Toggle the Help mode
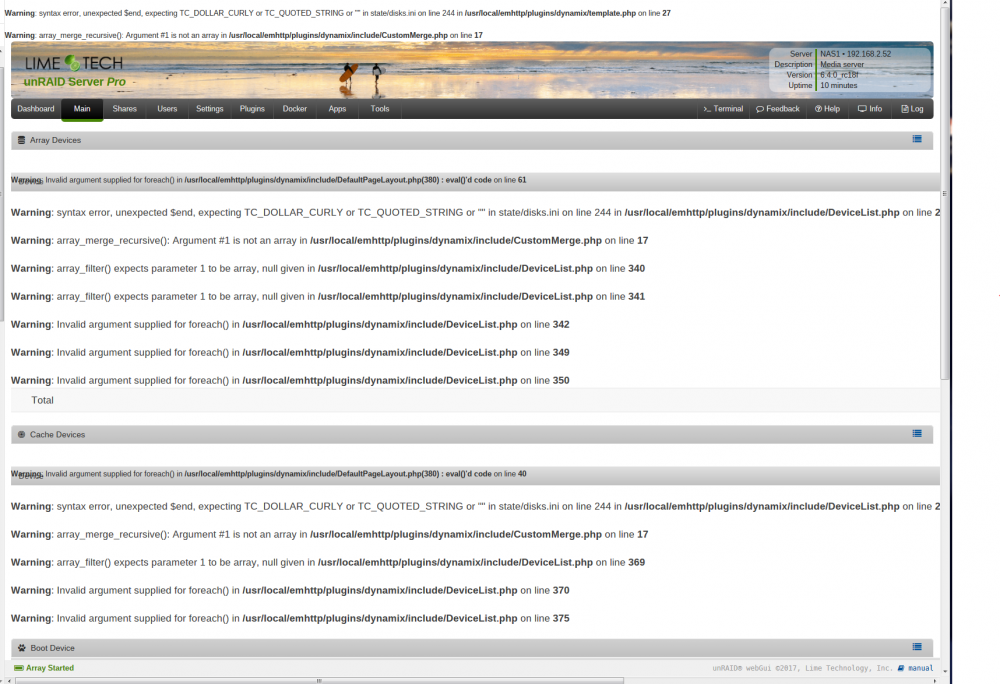 coord(827,109)
